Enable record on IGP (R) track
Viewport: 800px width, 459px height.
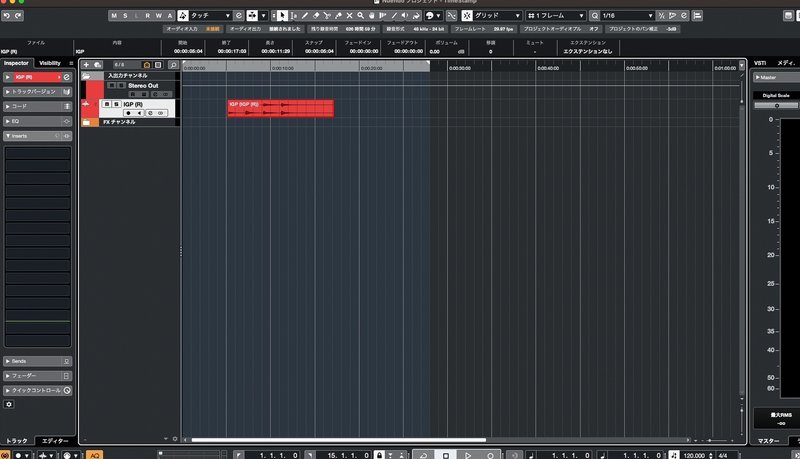[129, 113]
